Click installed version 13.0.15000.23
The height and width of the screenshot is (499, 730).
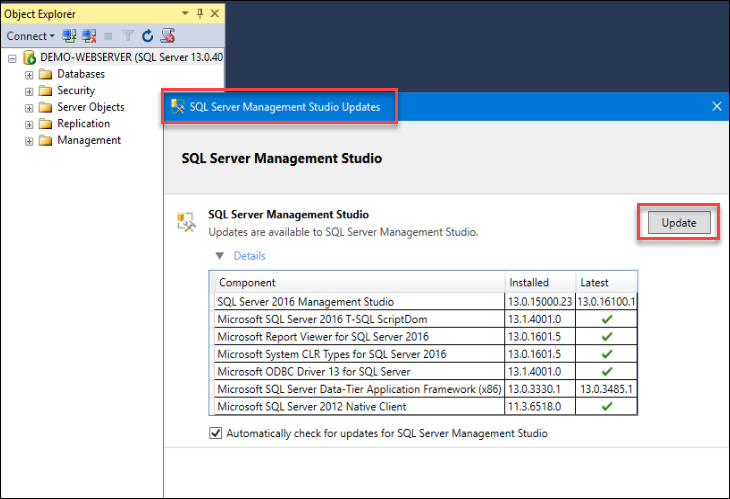540,302
